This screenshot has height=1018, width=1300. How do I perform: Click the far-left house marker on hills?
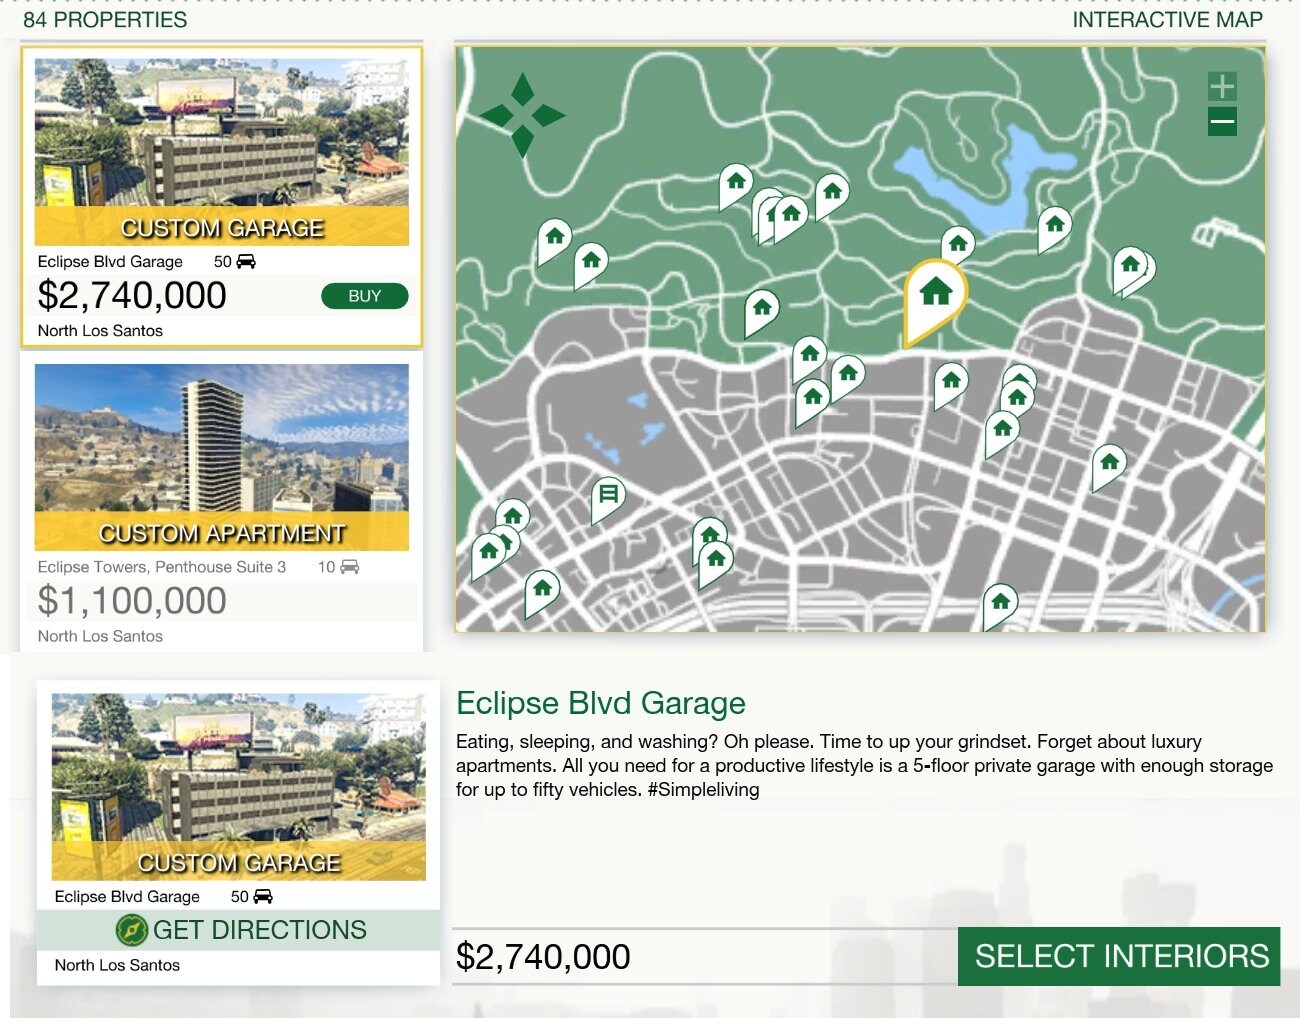(554, 238)
